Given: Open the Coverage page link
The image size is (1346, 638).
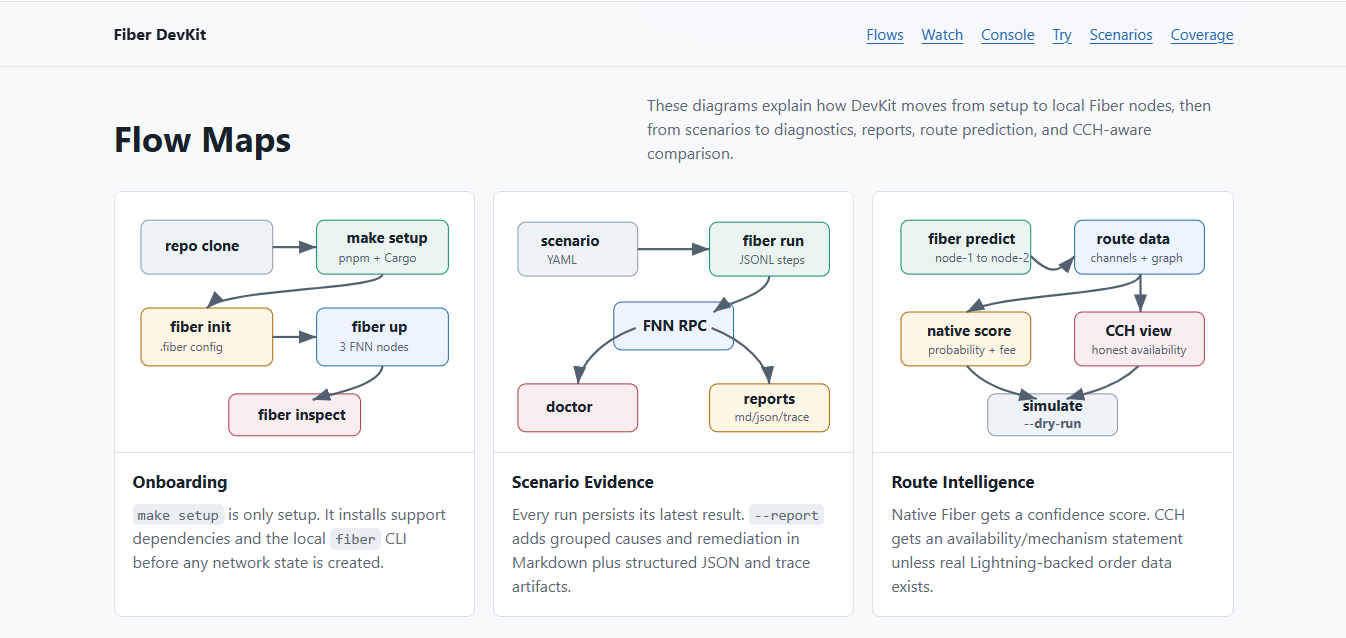Looking at the screenshot, I should pos(1202,35).
